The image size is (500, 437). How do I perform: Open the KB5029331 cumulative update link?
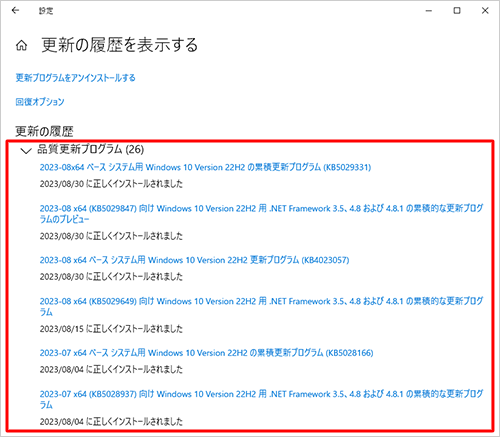(205, 167)
